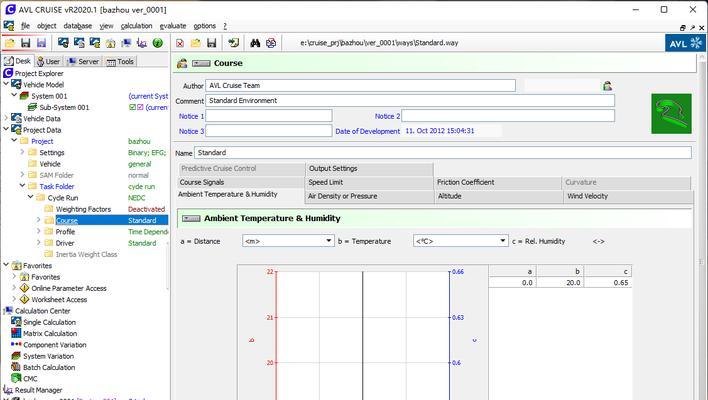
Task: Expand the Profile folder
Action: tap(38, 231)
